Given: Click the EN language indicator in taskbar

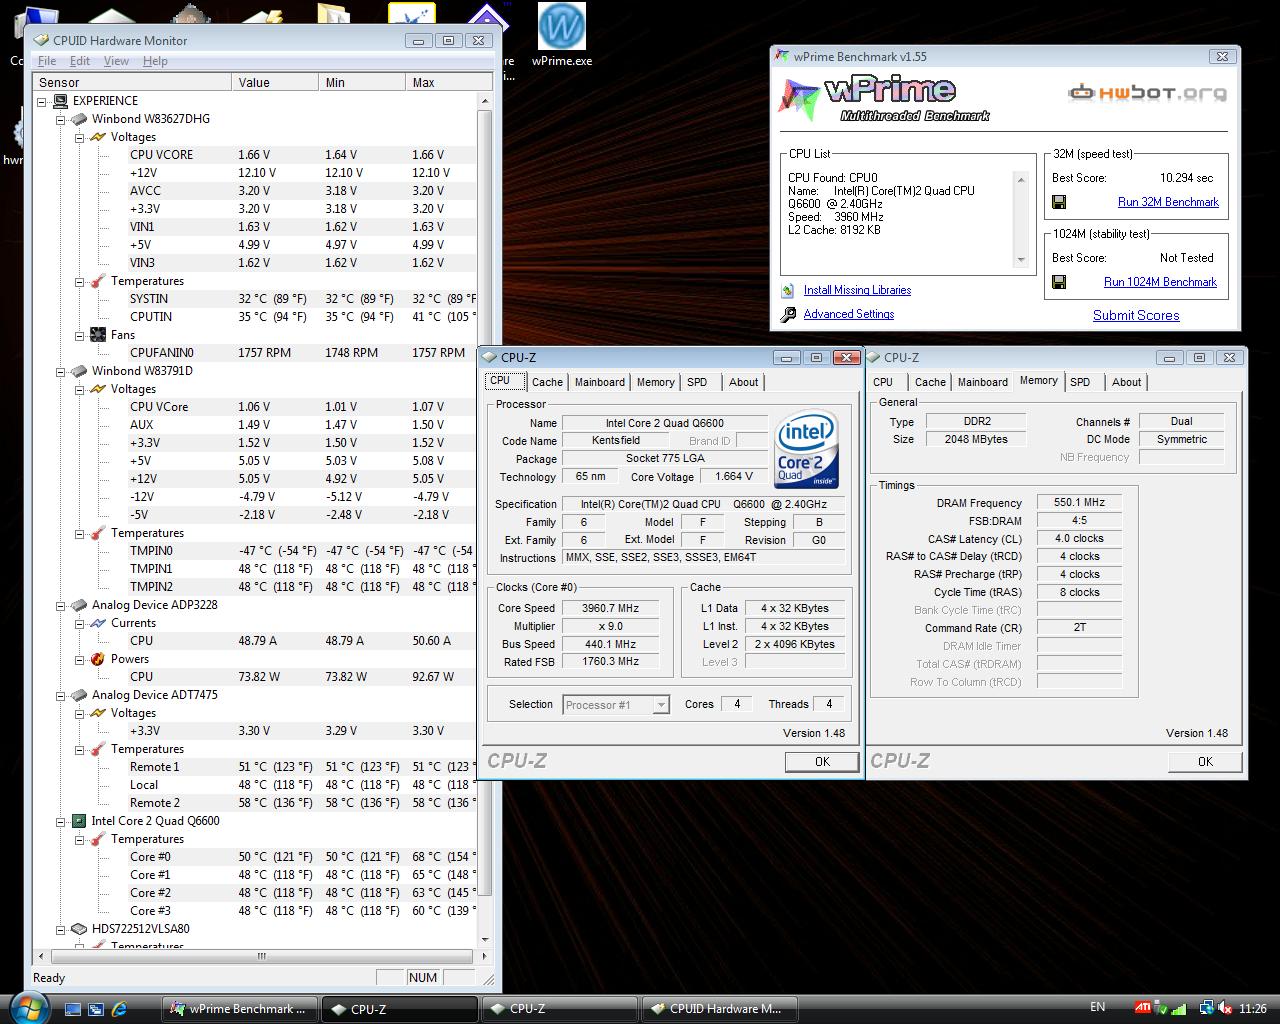Looking at the screenshot, I should coord(1097,1007).
